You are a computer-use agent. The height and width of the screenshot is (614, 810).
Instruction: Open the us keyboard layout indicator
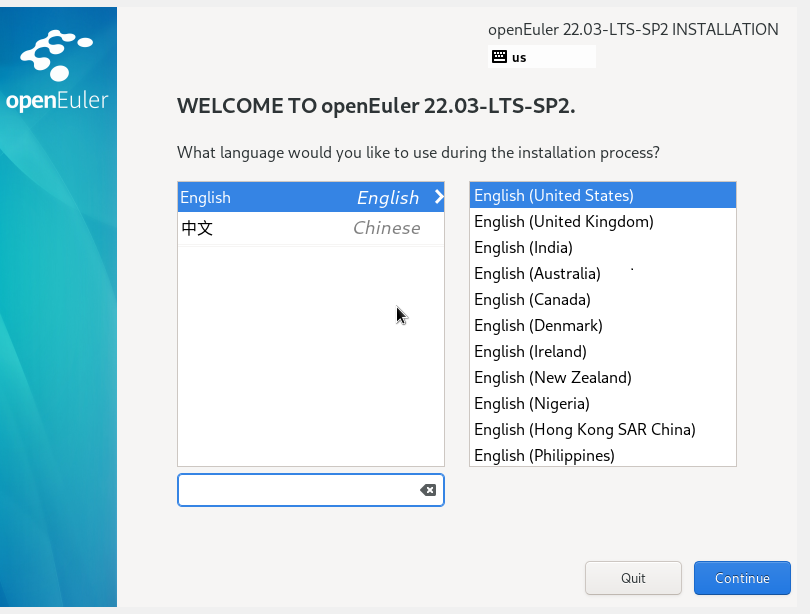point(541,57)
